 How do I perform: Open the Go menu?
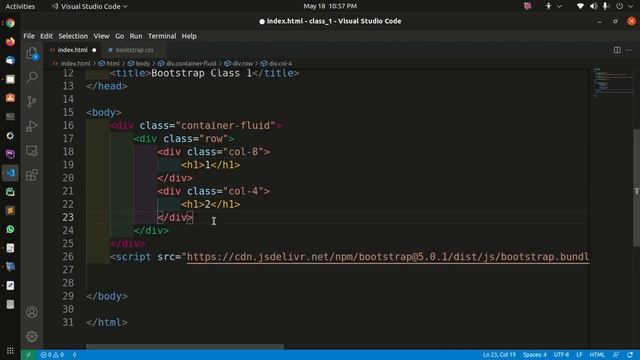[x=119, y=36]
